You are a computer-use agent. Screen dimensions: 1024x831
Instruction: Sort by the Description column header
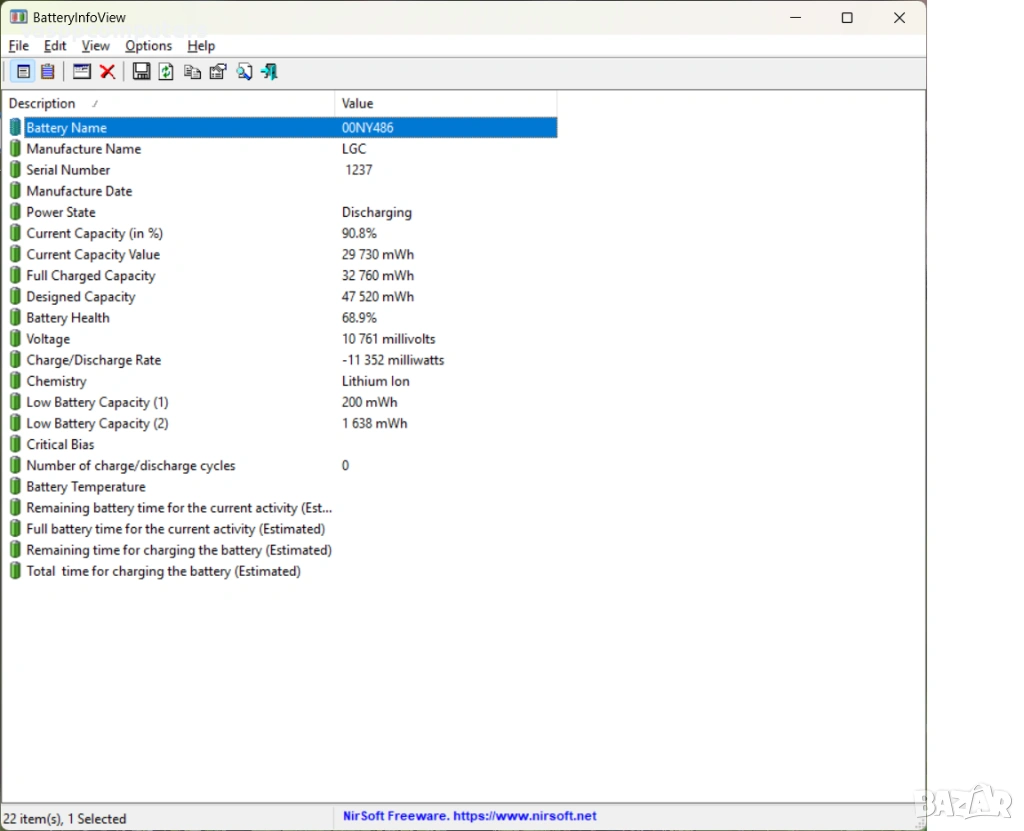42,104
